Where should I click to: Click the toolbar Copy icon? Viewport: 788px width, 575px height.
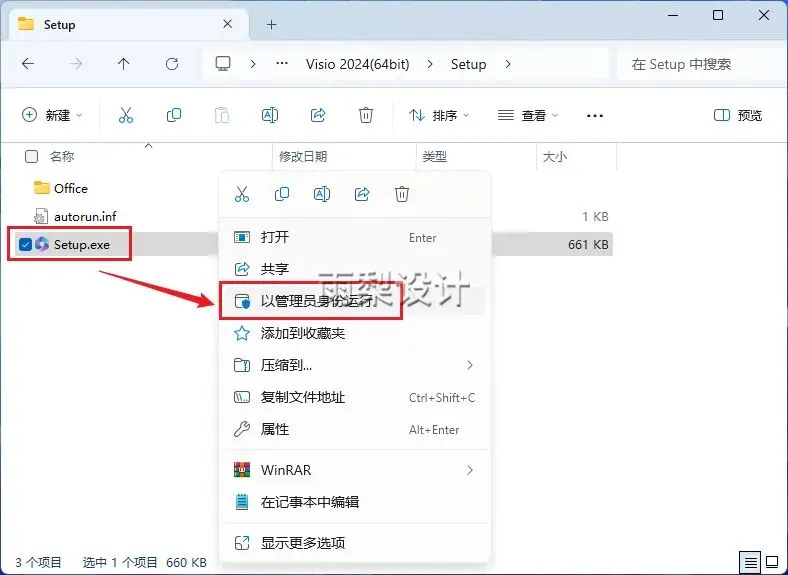pyautogui.click(x=174, y=116)
